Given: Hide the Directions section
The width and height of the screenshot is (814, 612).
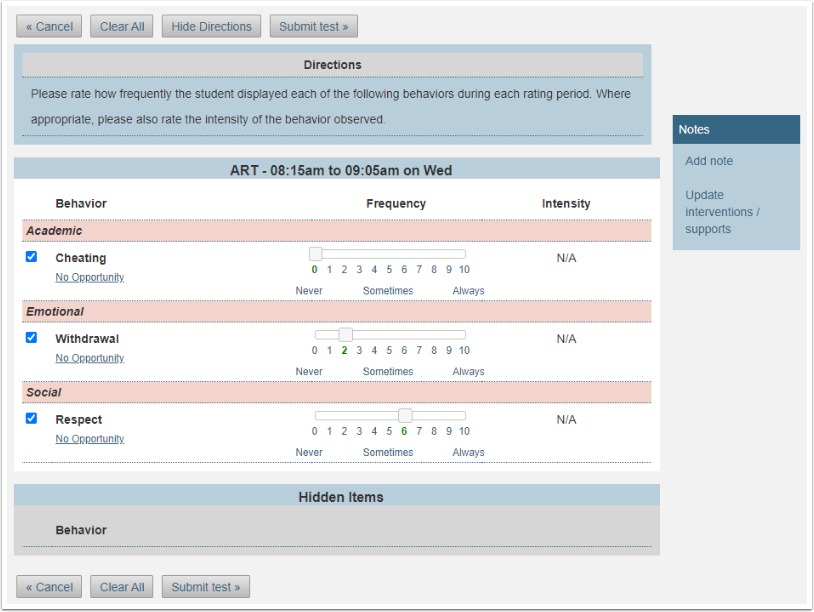Looking at the screenshot, I should click(x=211, y=26).
